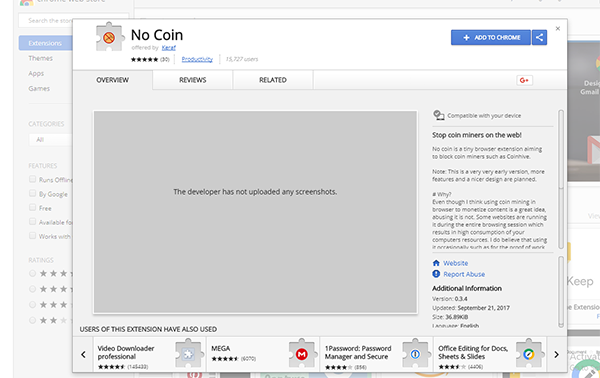Screen dimensions: 600x378
Task: Close the No Coin details dialog
Action: [x=558, y=28]
